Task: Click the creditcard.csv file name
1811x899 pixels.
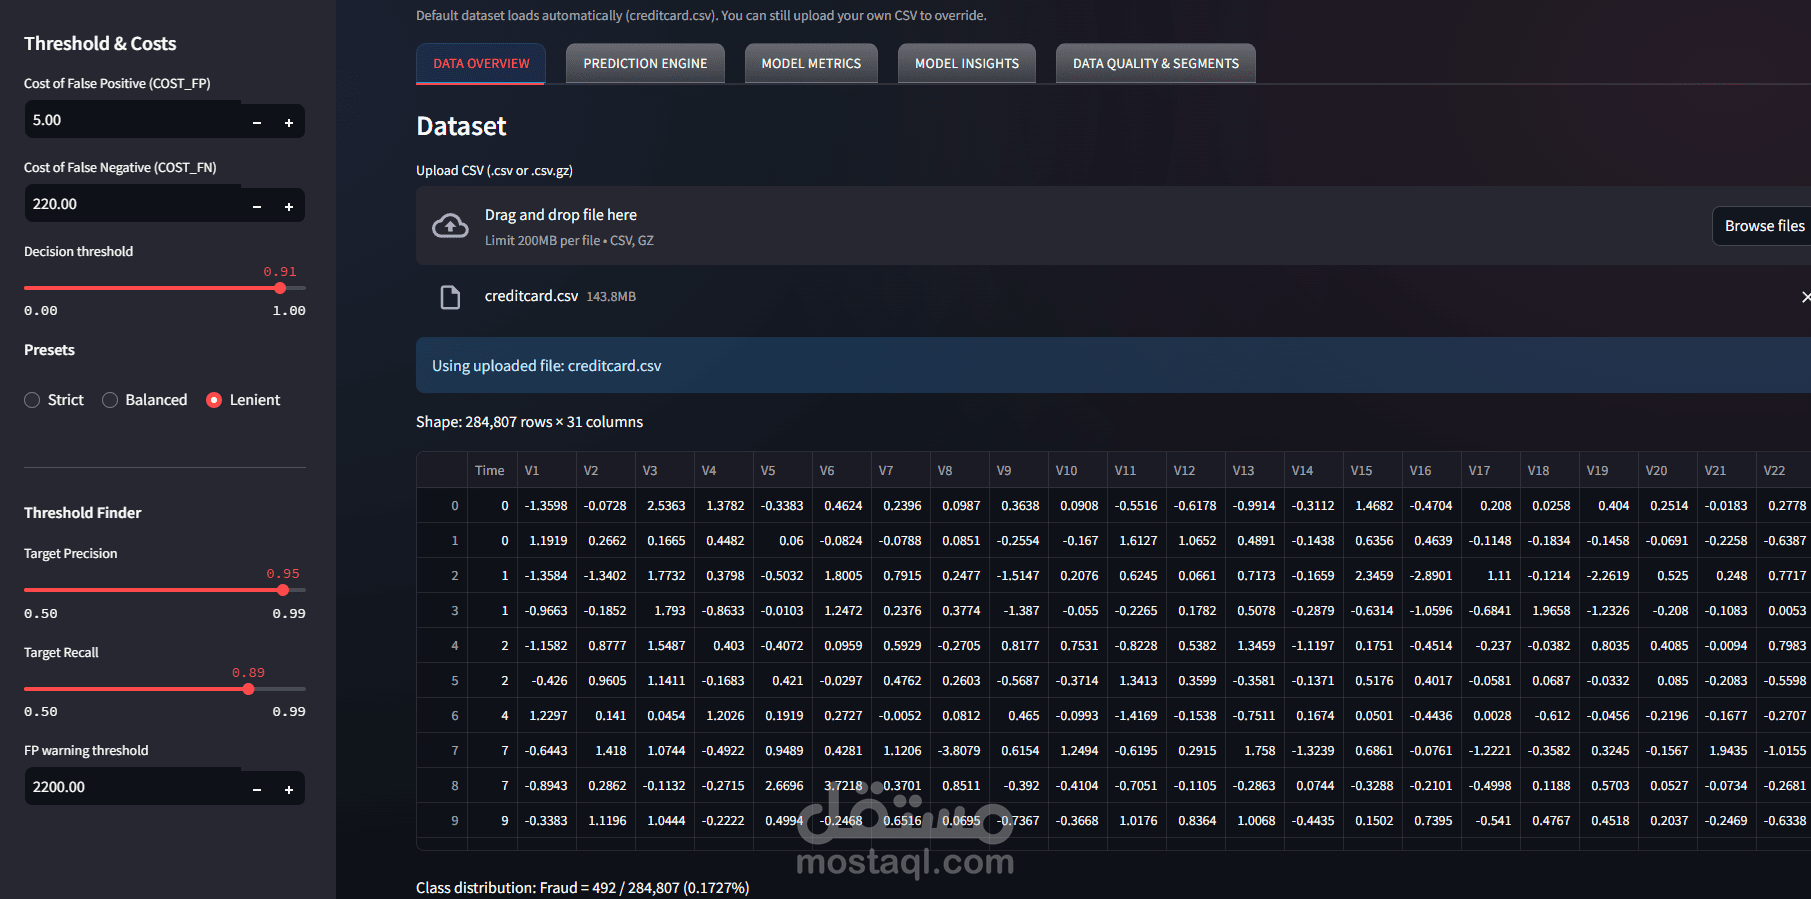Action: tap(531, 296)
